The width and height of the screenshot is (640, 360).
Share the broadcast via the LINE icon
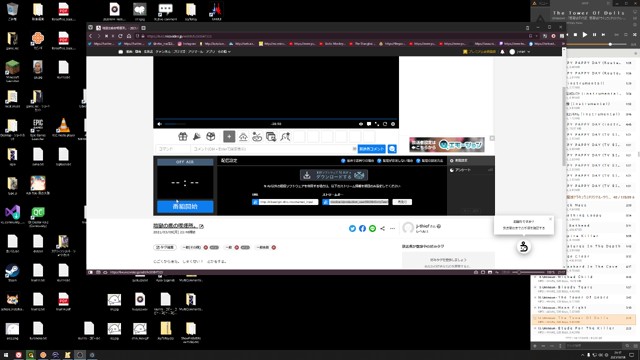[372, 229]
